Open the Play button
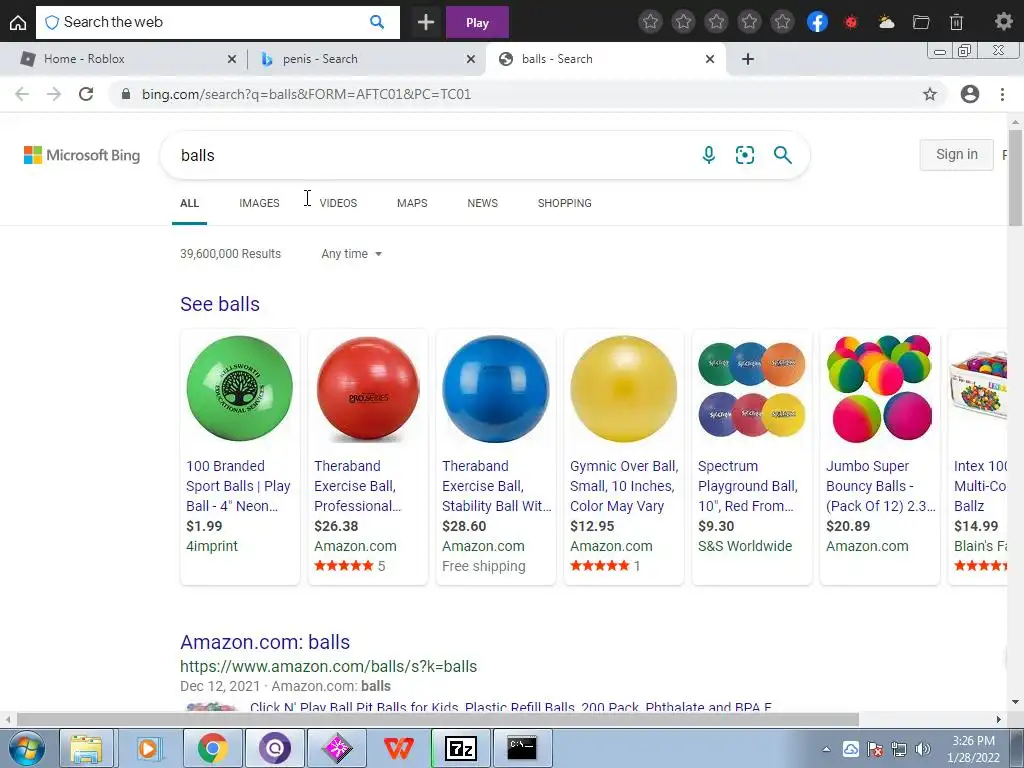1024x768 pixels. pos(477,22)
